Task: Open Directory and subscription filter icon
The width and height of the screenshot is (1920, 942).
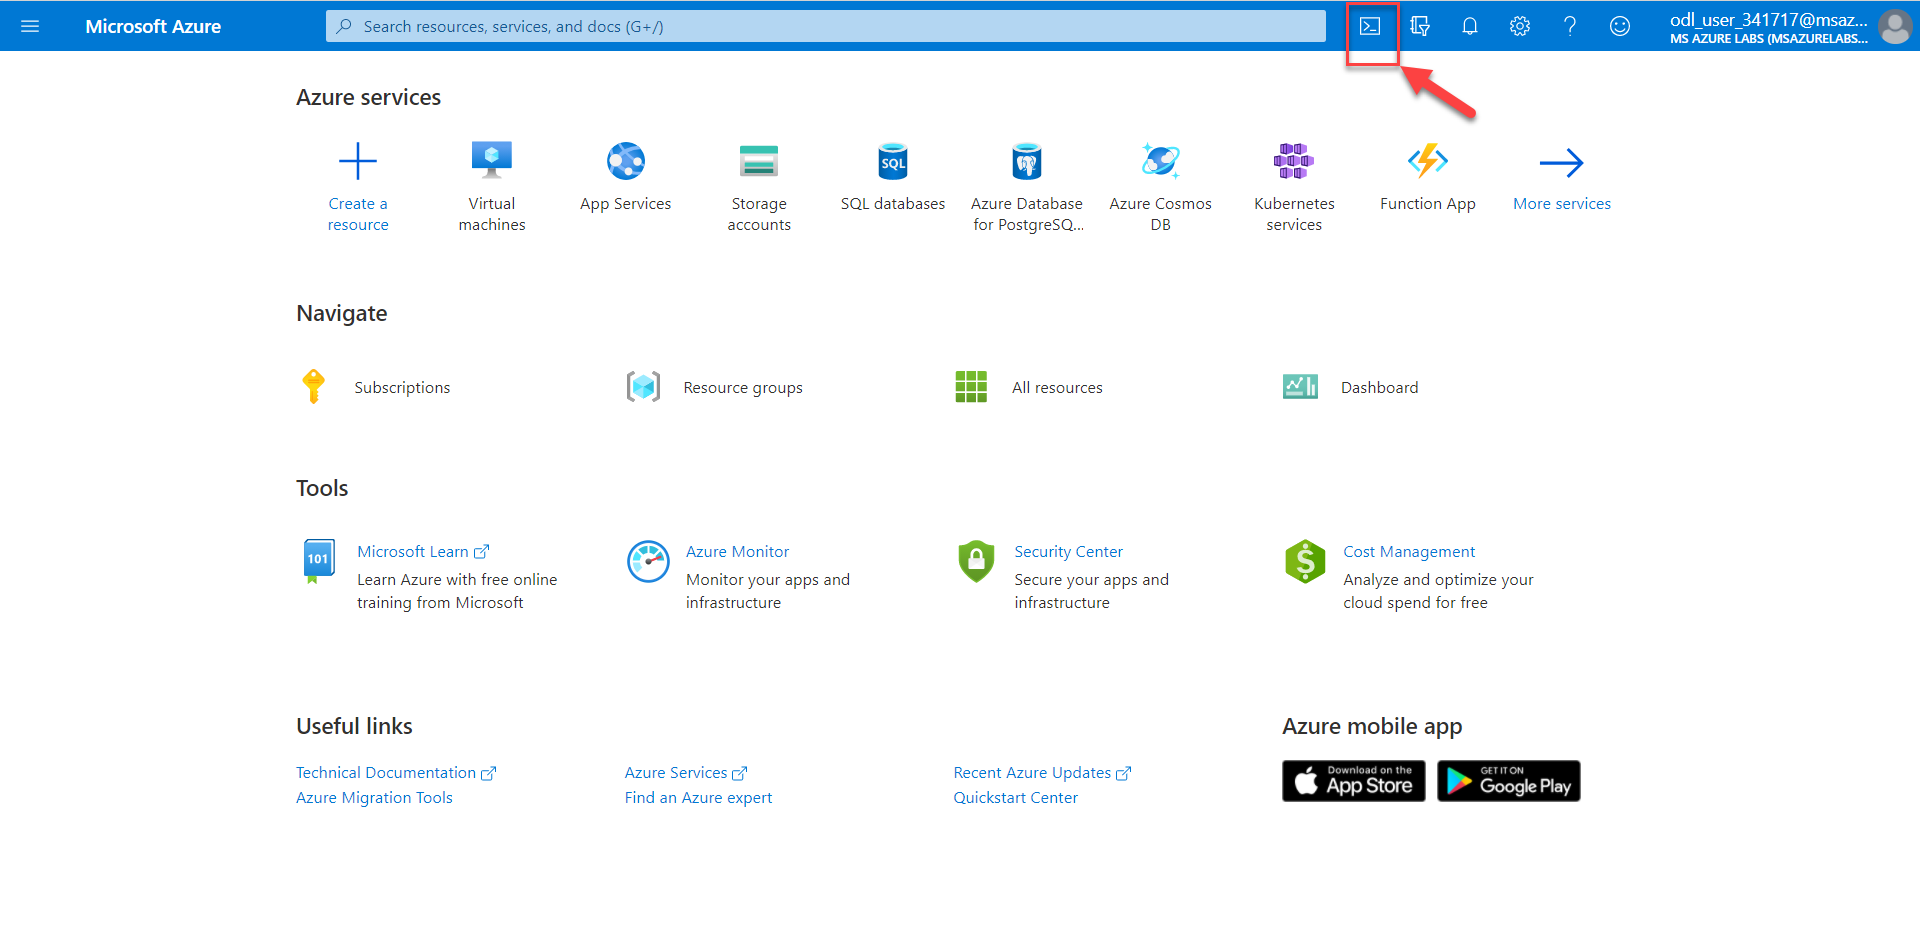Action: click(x=1420, y=26)
